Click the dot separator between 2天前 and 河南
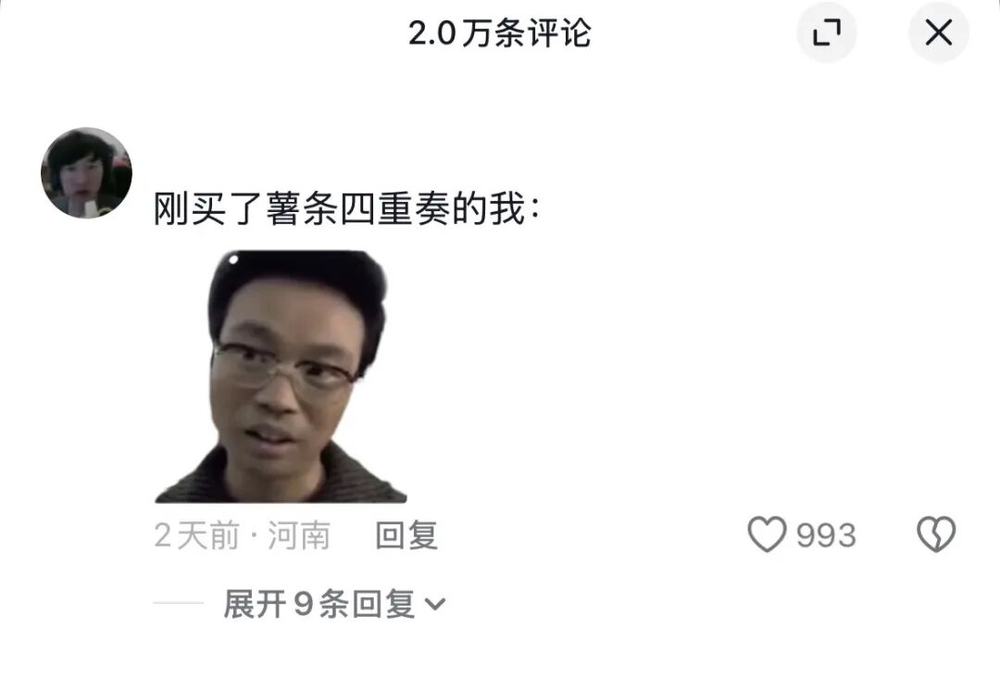This screenshot has height=677, width=1000. click(x=254, y=535)
